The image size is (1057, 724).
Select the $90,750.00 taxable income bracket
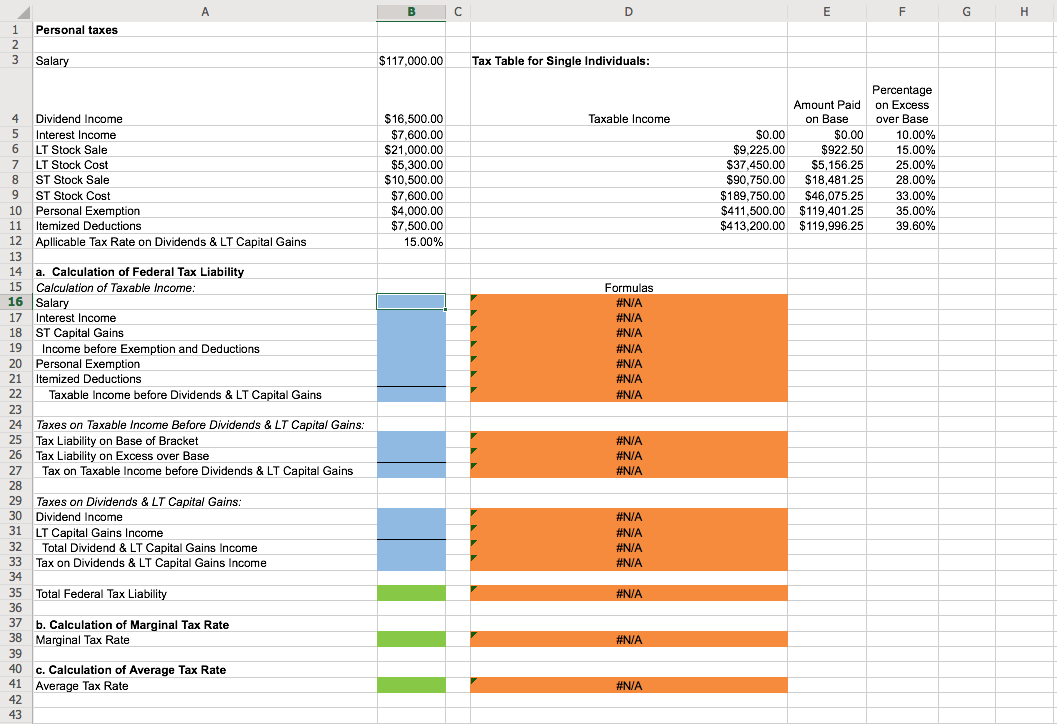point(628,180)
